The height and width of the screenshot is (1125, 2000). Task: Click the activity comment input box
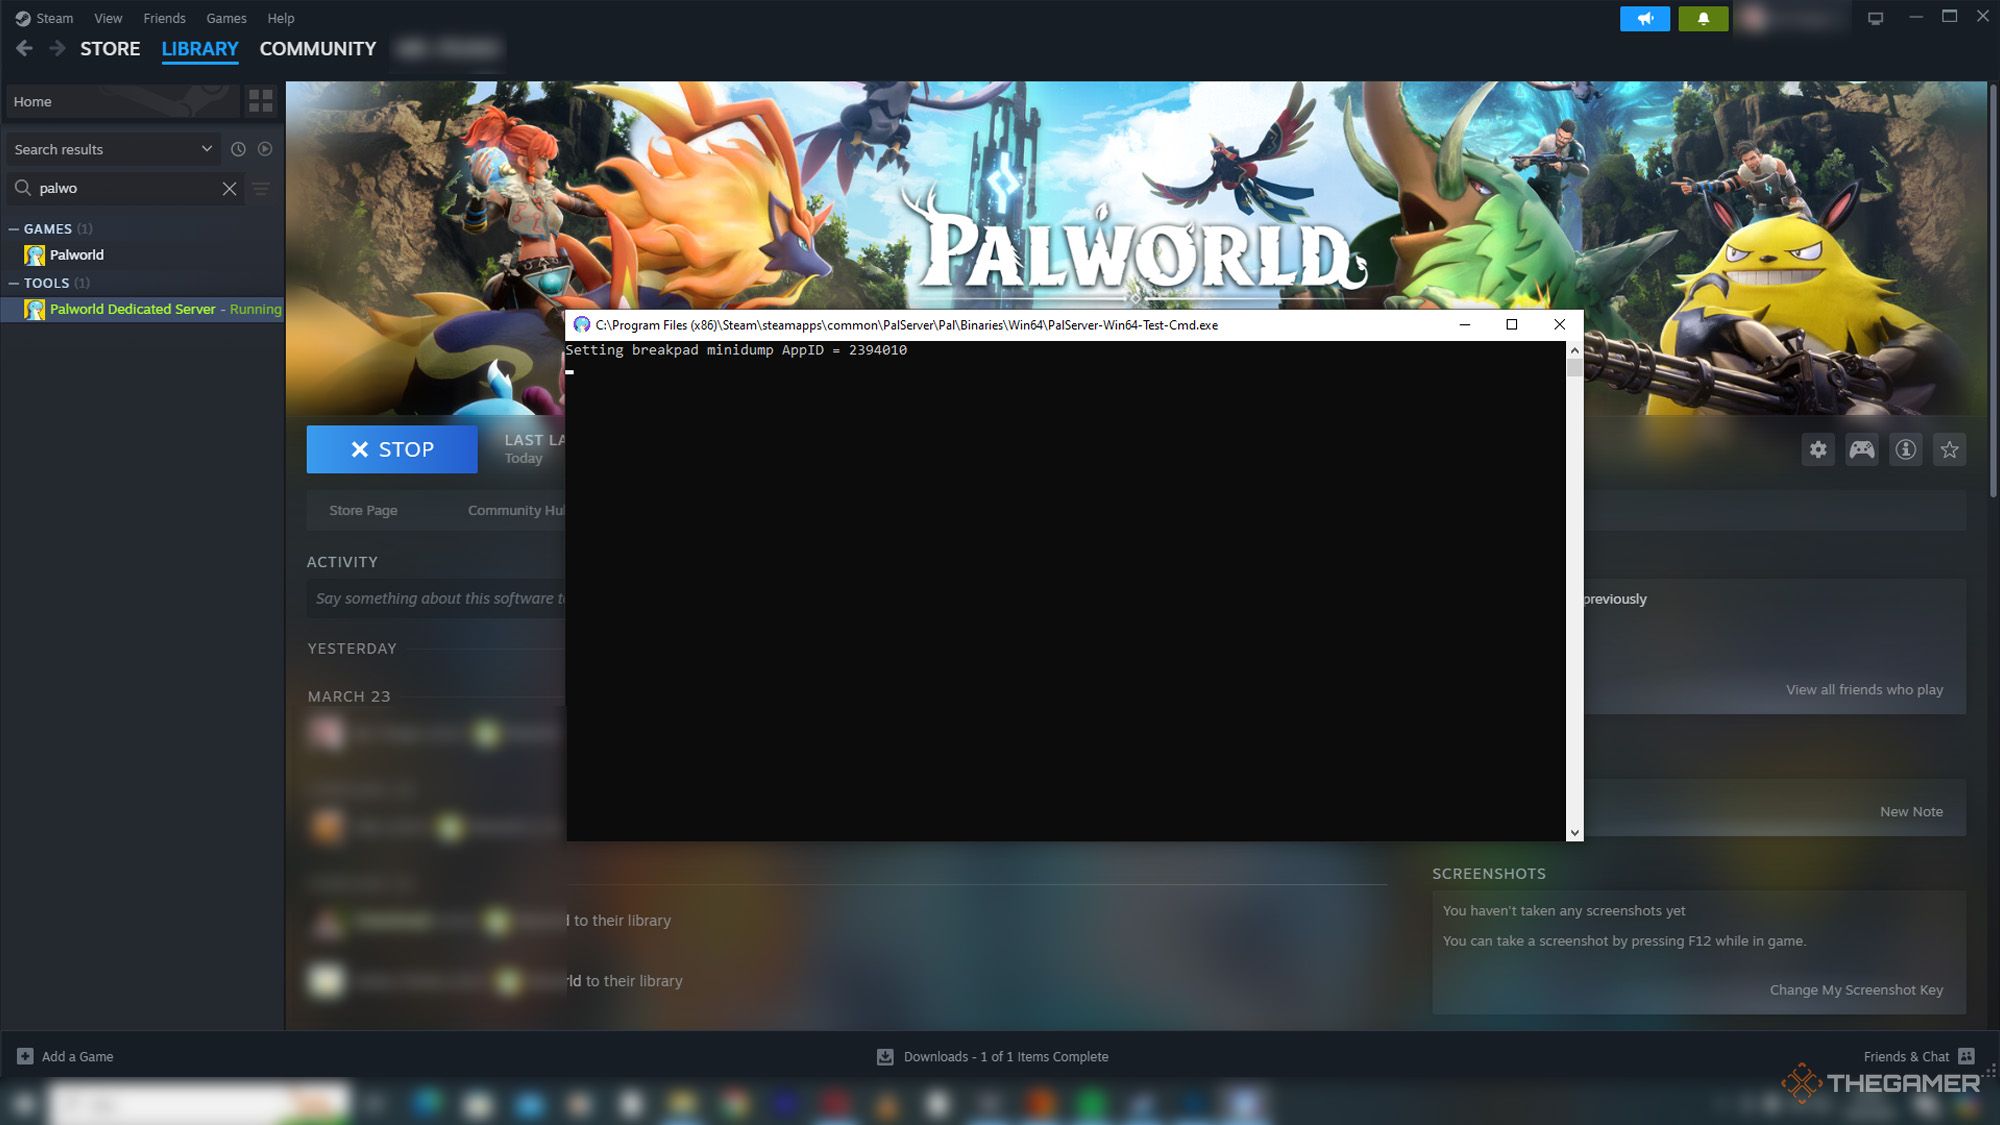(x=436, y=598)
